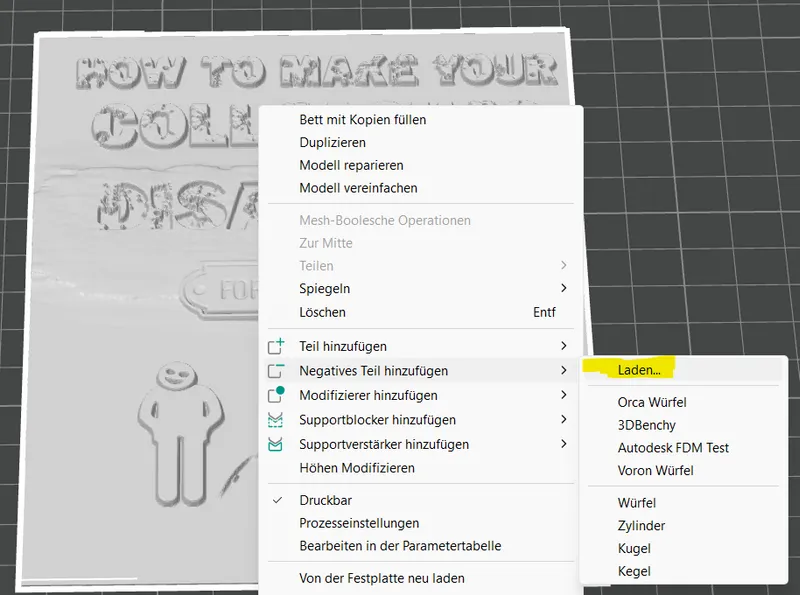Select '3DBenchy' from the submenu
Viewport: 800px width, 595px height.
tap(646, 425)
